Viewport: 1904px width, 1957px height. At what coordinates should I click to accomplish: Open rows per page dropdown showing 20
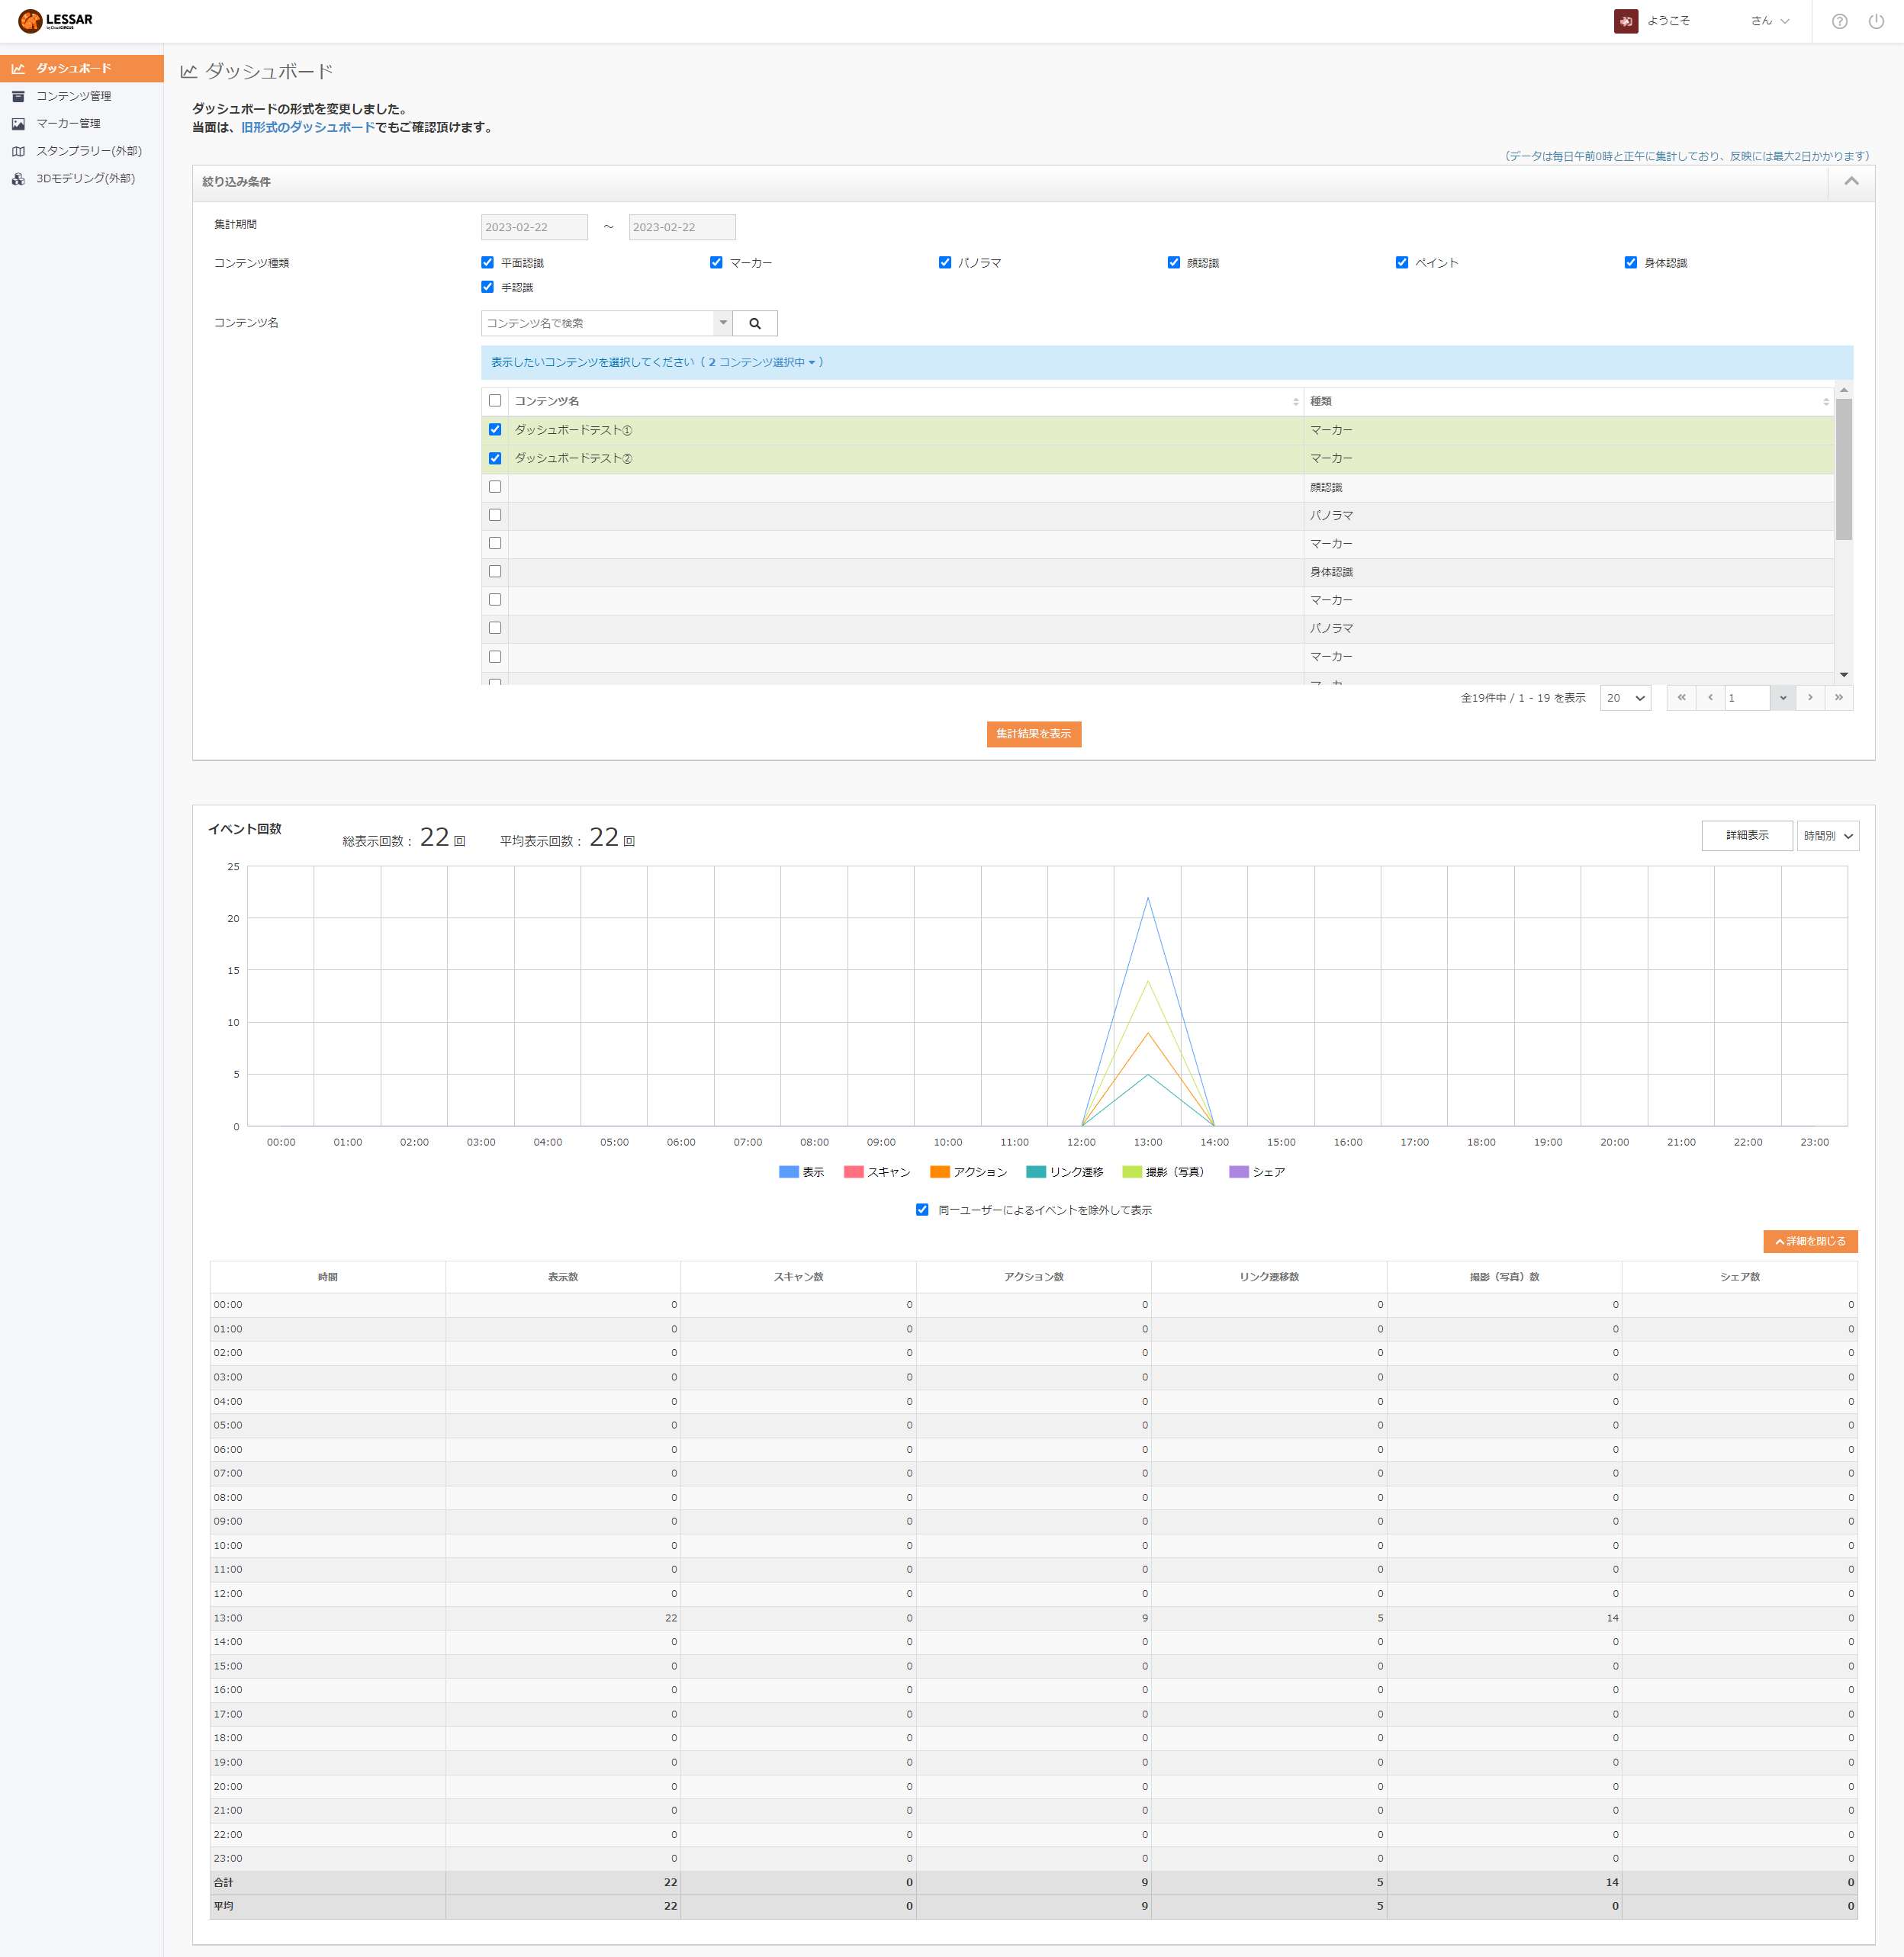pos(1625,698)
